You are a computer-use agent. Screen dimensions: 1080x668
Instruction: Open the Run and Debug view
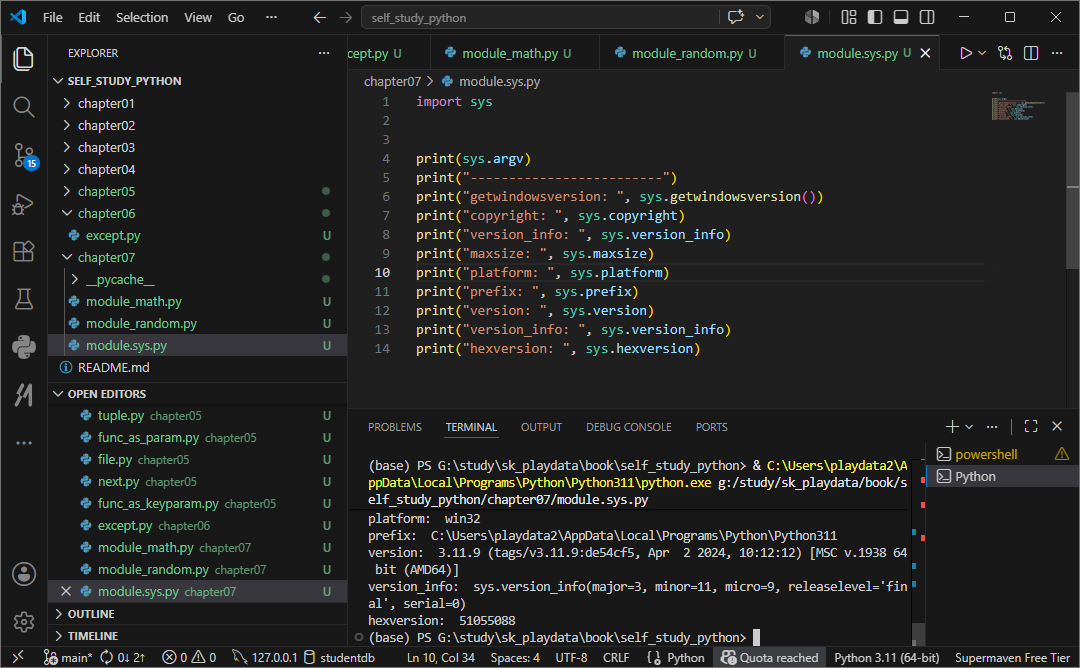click(x=23, y=205)
